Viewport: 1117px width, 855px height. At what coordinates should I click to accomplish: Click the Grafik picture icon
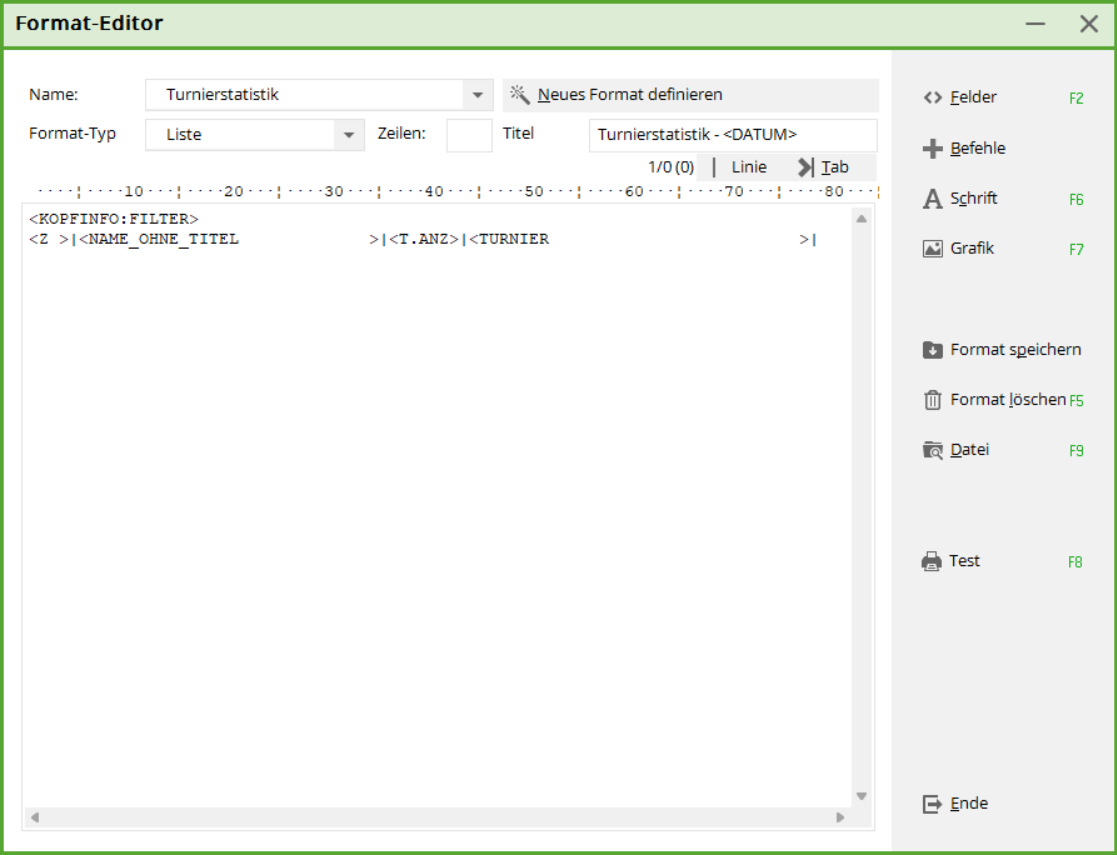pyautogui.click(x=932, y=249)
